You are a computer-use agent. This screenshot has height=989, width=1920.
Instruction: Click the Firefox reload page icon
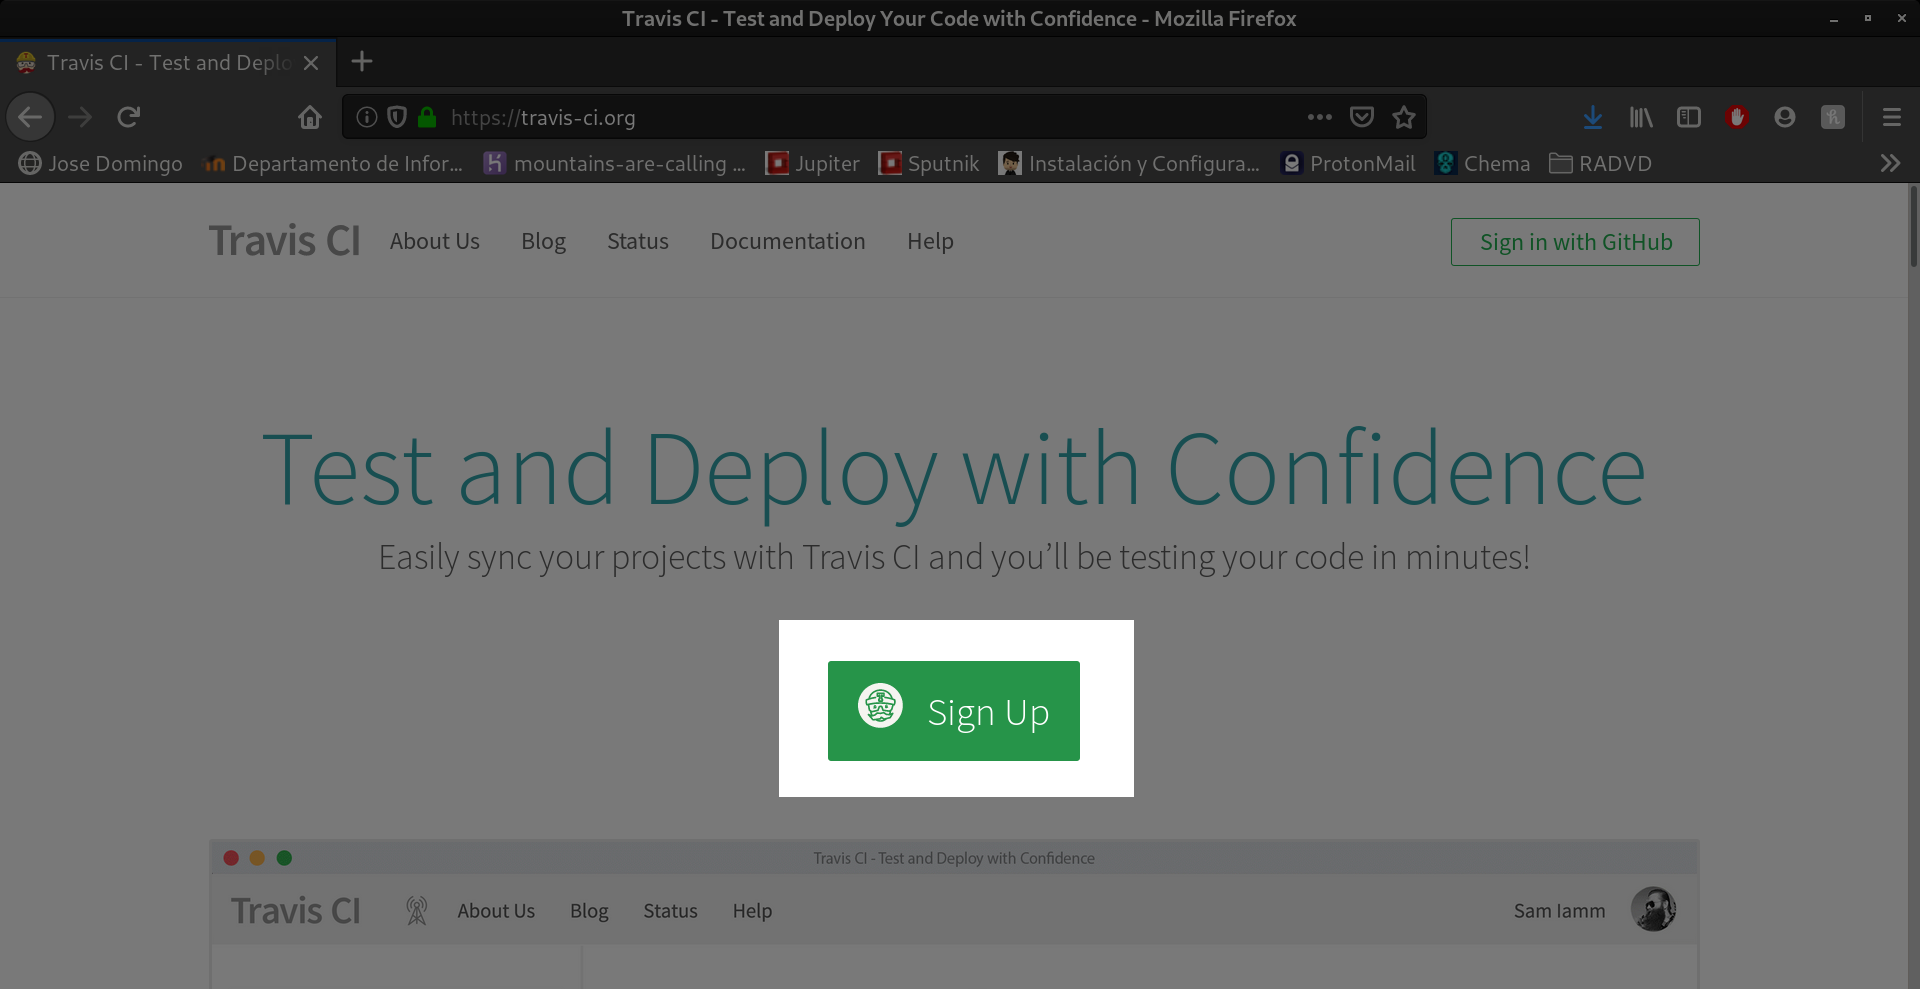(x=128, y=117)
